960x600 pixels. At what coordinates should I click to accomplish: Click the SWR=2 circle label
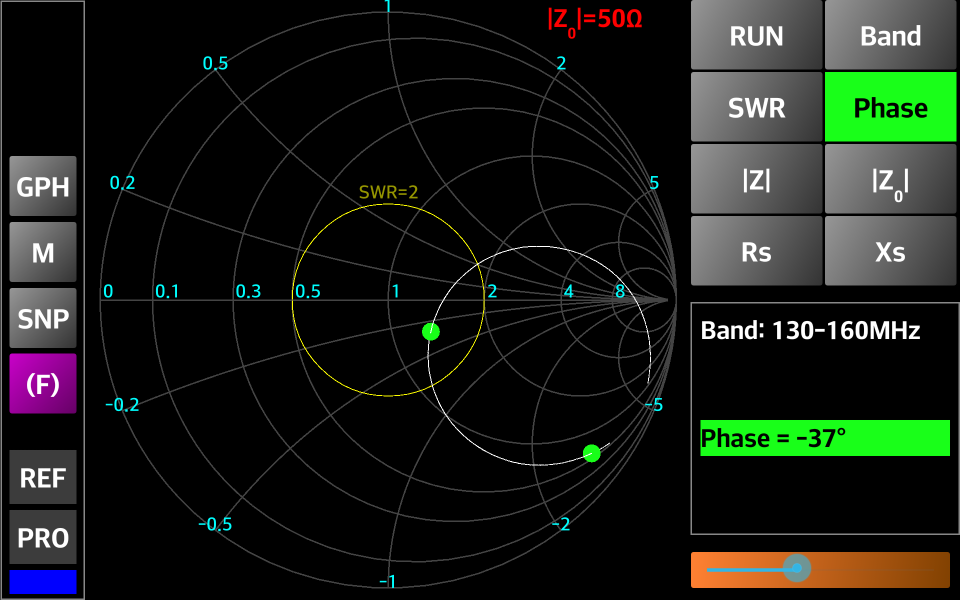pos(388,192)
